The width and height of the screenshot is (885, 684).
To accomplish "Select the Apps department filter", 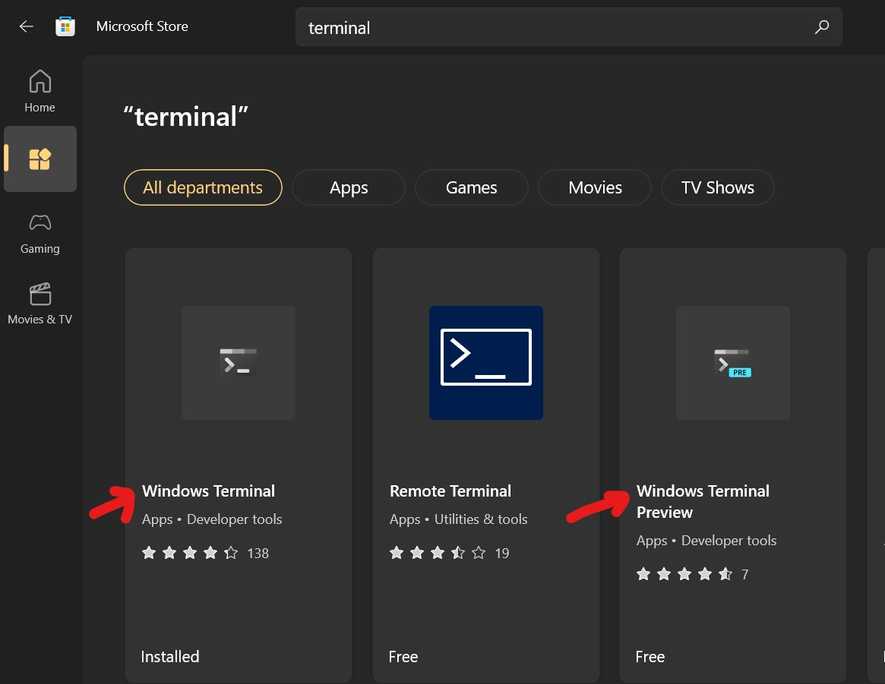I will [348, 187].
